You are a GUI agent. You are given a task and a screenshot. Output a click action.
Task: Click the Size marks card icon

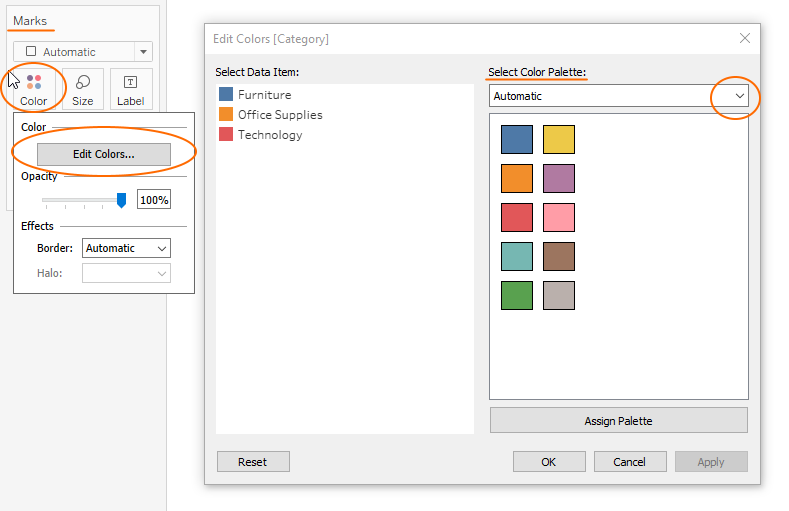pos(83,88)
